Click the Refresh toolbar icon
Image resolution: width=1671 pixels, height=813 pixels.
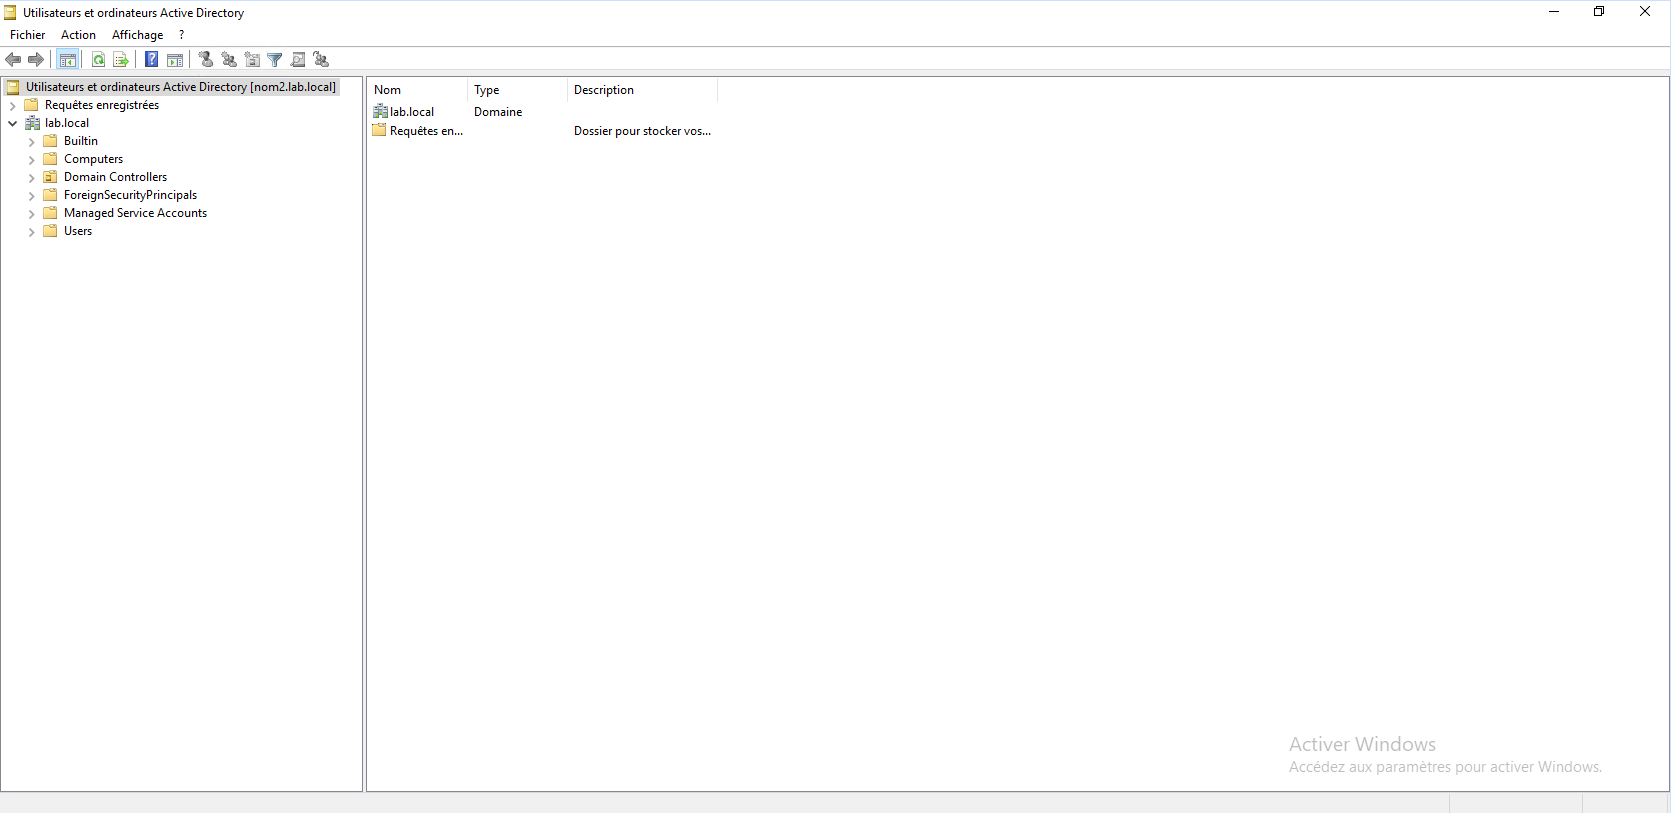[98, 60]
